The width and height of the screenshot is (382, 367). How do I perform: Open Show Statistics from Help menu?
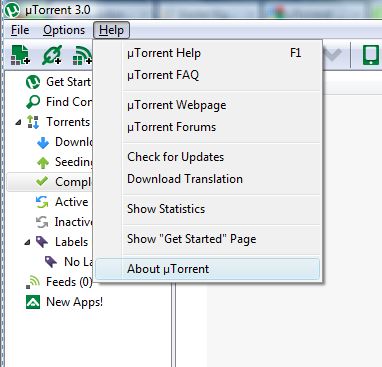(207, 209)
